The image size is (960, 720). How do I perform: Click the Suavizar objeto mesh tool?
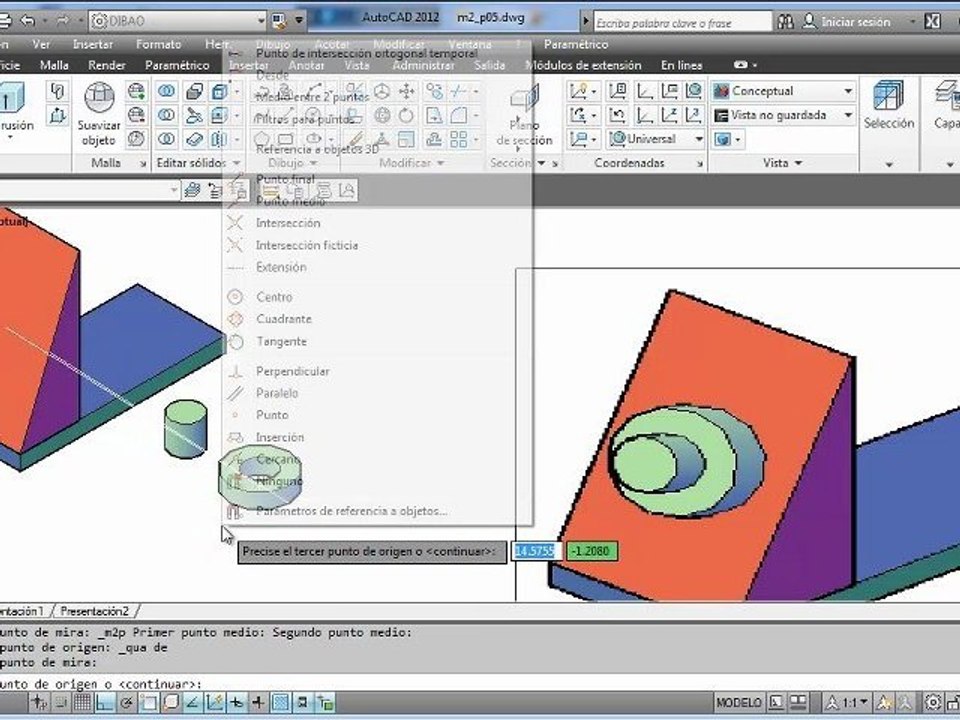99,114
